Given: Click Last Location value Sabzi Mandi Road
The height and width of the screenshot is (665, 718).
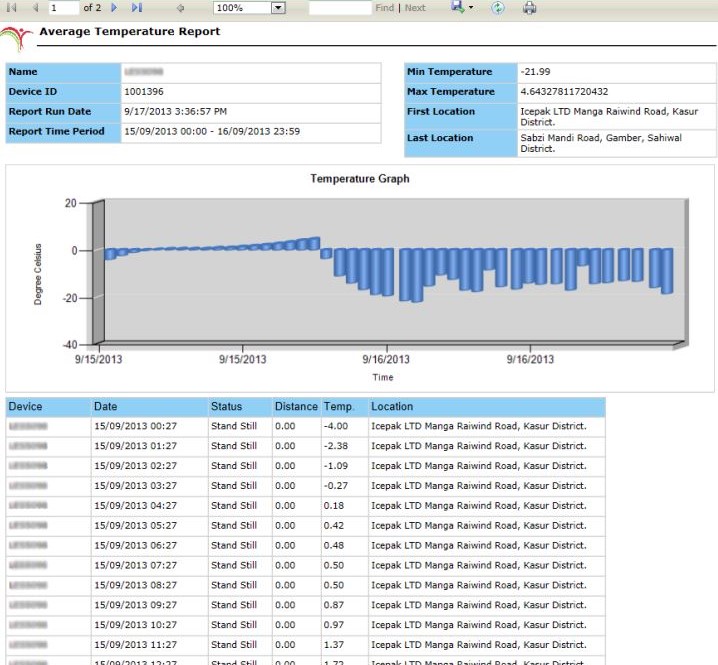Looking at the screenshot, I should 601,143.
